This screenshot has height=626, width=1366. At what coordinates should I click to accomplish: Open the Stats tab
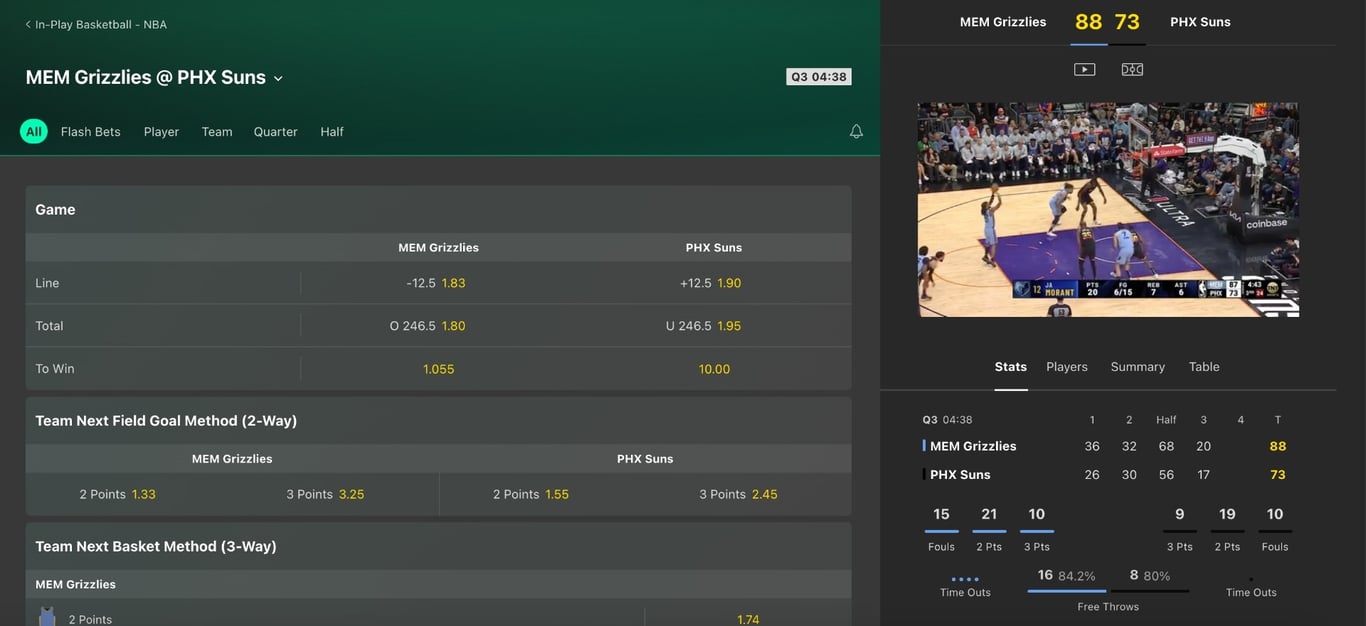[1011, 367]
